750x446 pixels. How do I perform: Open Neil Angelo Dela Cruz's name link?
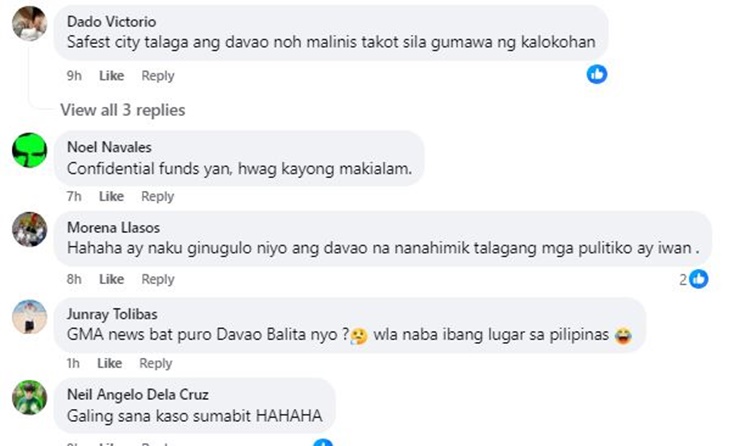pyautogui.click(x=138, y=394)
